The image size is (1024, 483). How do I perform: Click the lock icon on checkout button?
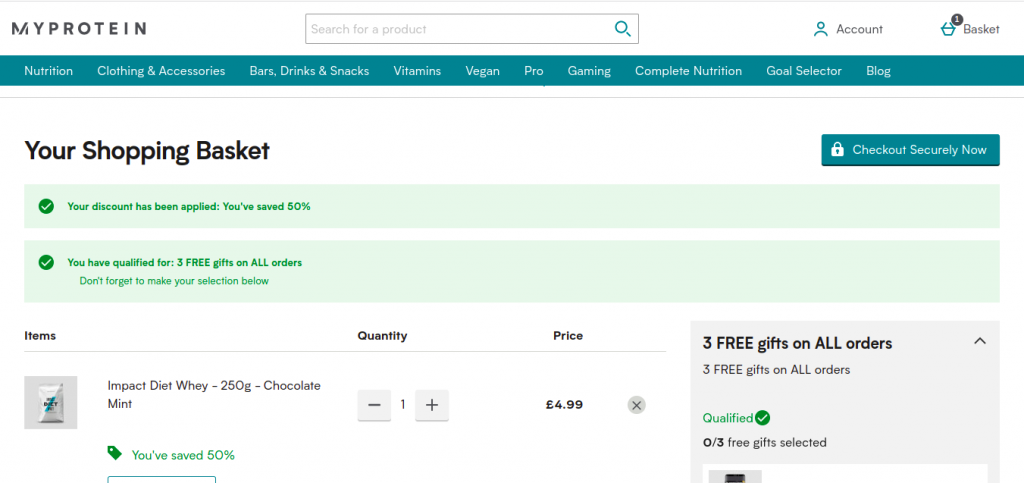pos(838,149)
